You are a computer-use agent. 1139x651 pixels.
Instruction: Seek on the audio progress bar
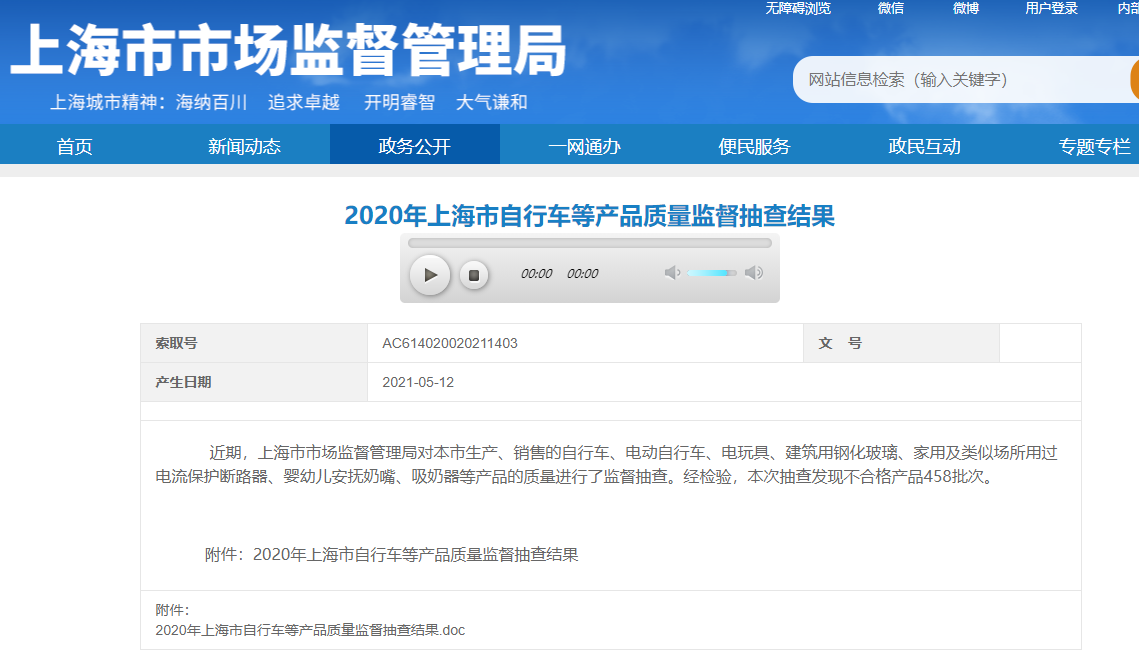[x=589, y=243]
